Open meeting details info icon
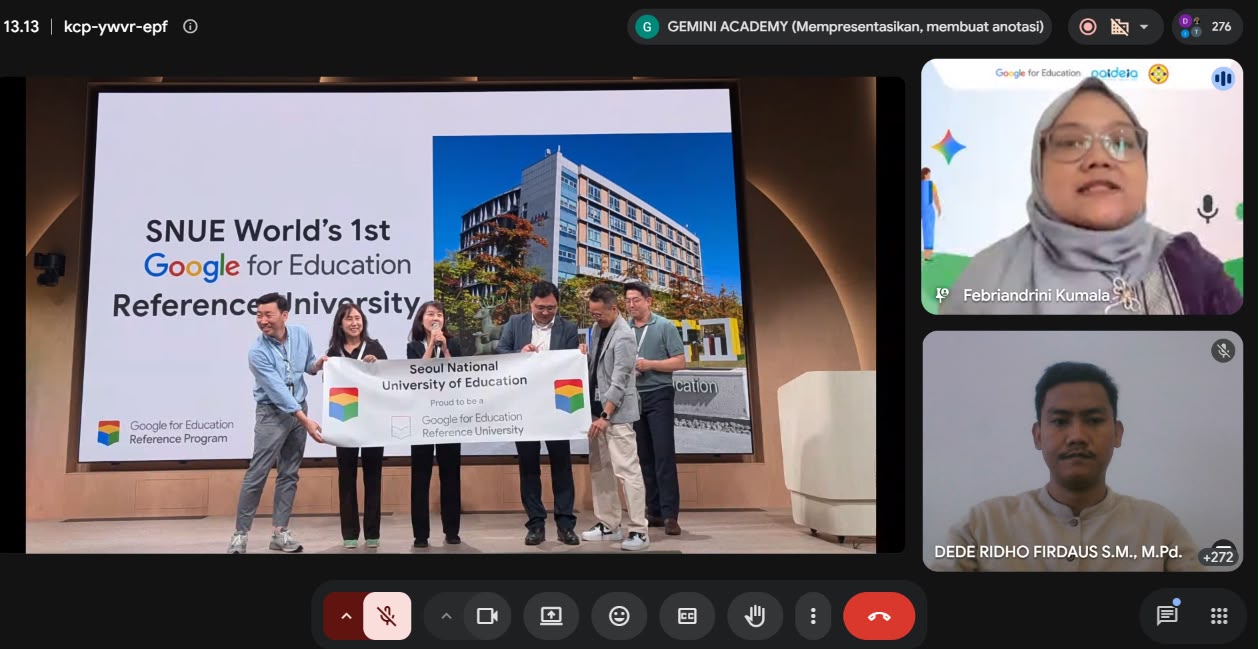The image size is (1258, 649). point(190,27)
